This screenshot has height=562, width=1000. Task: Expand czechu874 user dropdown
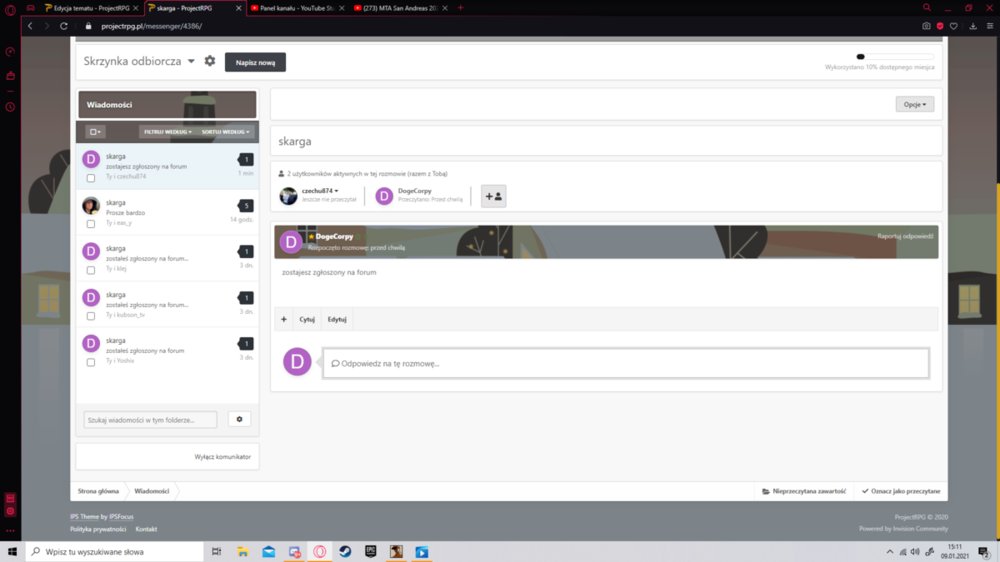click(336, 191)
